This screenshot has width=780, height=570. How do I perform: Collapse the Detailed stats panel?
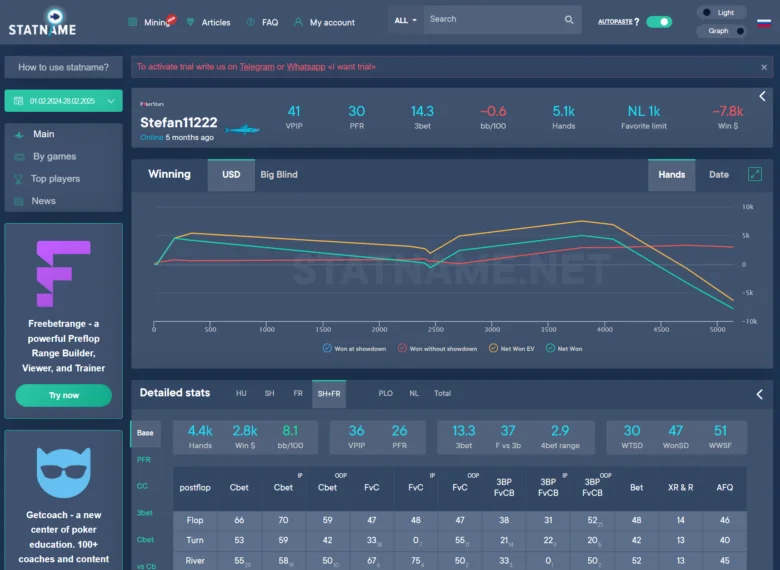point(760,394)
